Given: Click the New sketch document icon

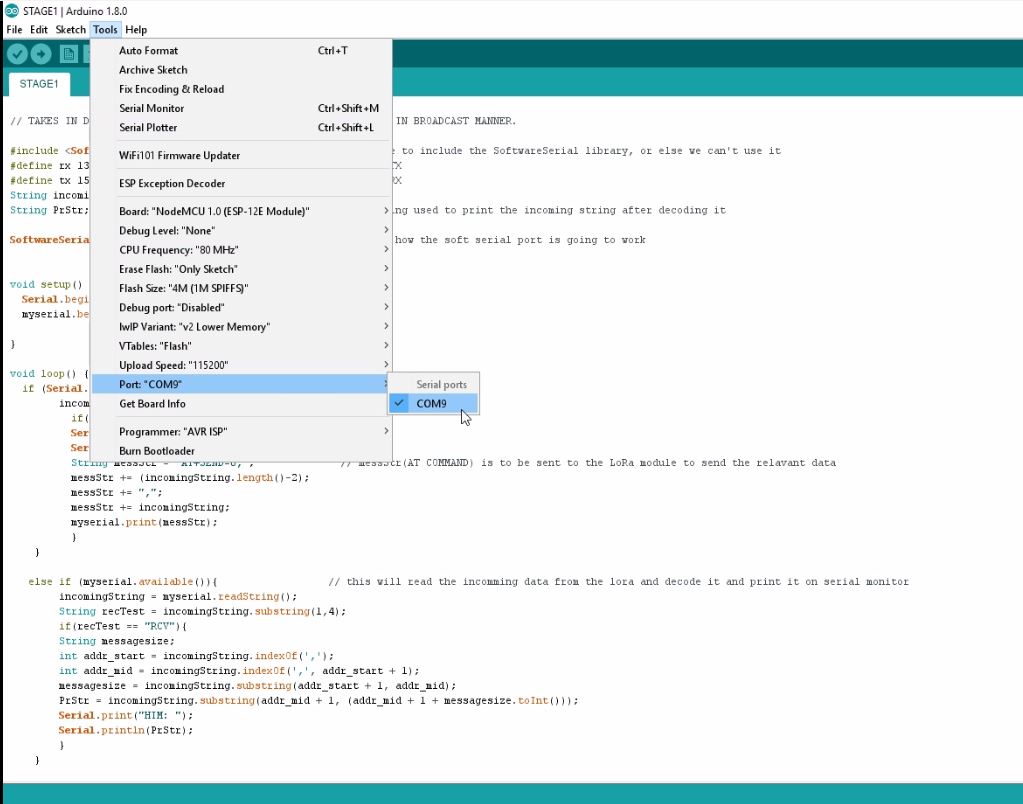Looking at the screenshot, I should click(x=69, y=54).
